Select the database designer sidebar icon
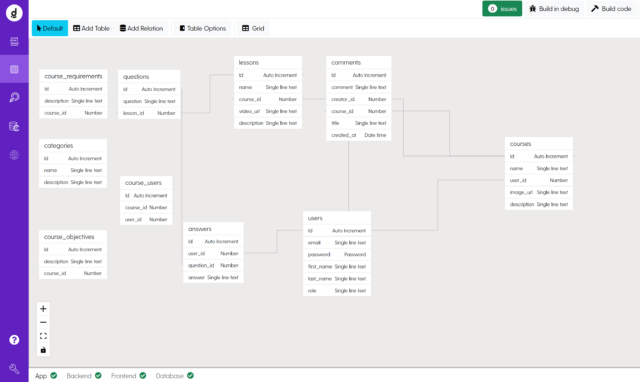The height and width of the screenshot is (382, 640). (x=14, y=69)
